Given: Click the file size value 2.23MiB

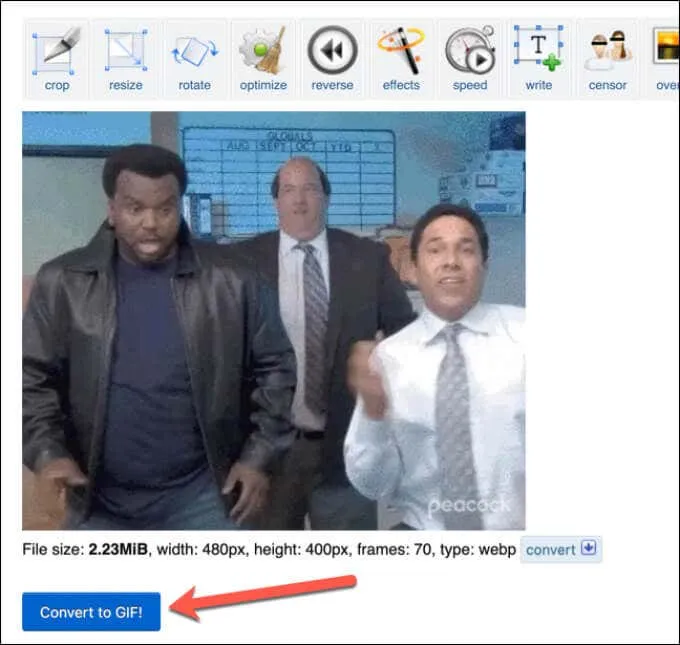Looking at the screenshot, I should pyautogui.click(x=118, y=550).
